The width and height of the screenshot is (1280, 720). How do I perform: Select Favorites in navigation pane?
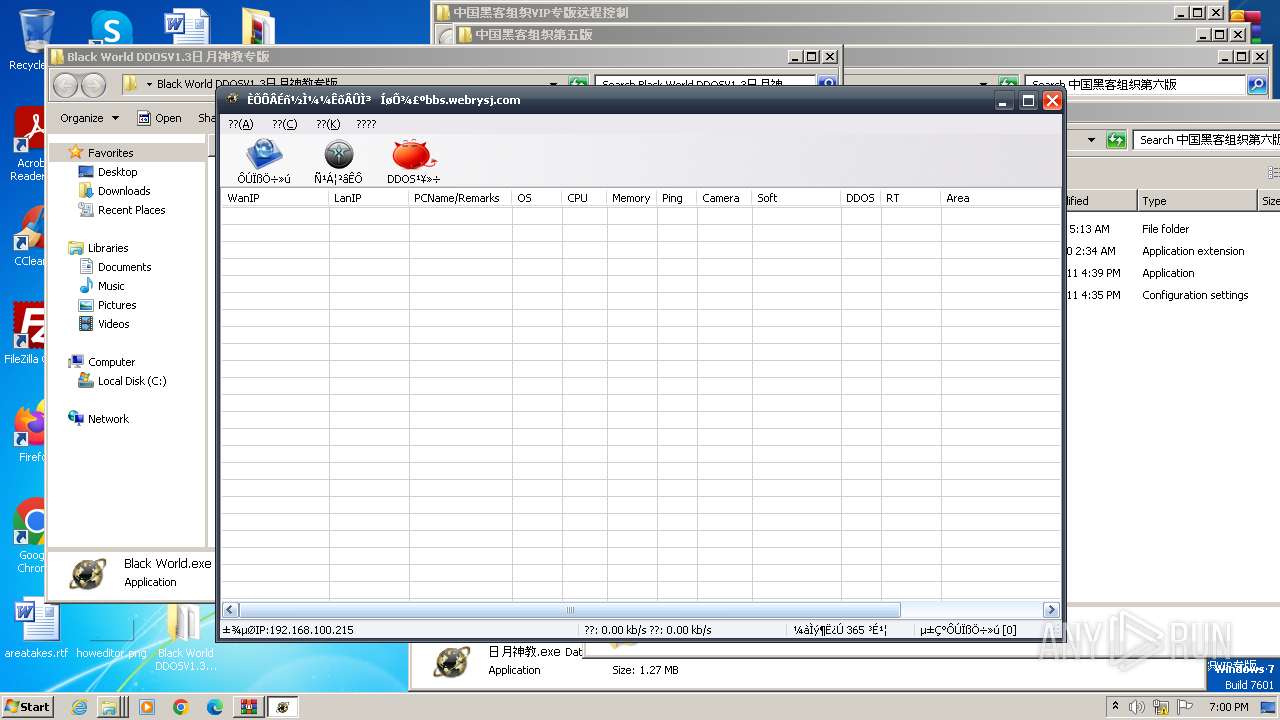[x=110, y=153]
